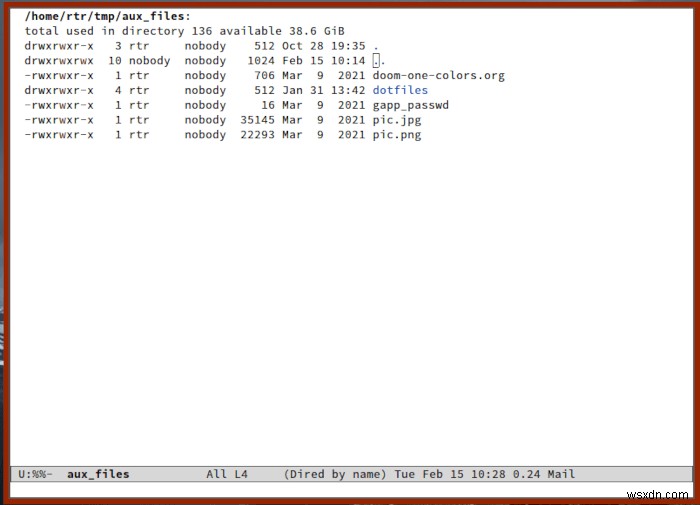
Task: Click drwxrwxrwx permissions of parent directory
Action: pos(59,61)
